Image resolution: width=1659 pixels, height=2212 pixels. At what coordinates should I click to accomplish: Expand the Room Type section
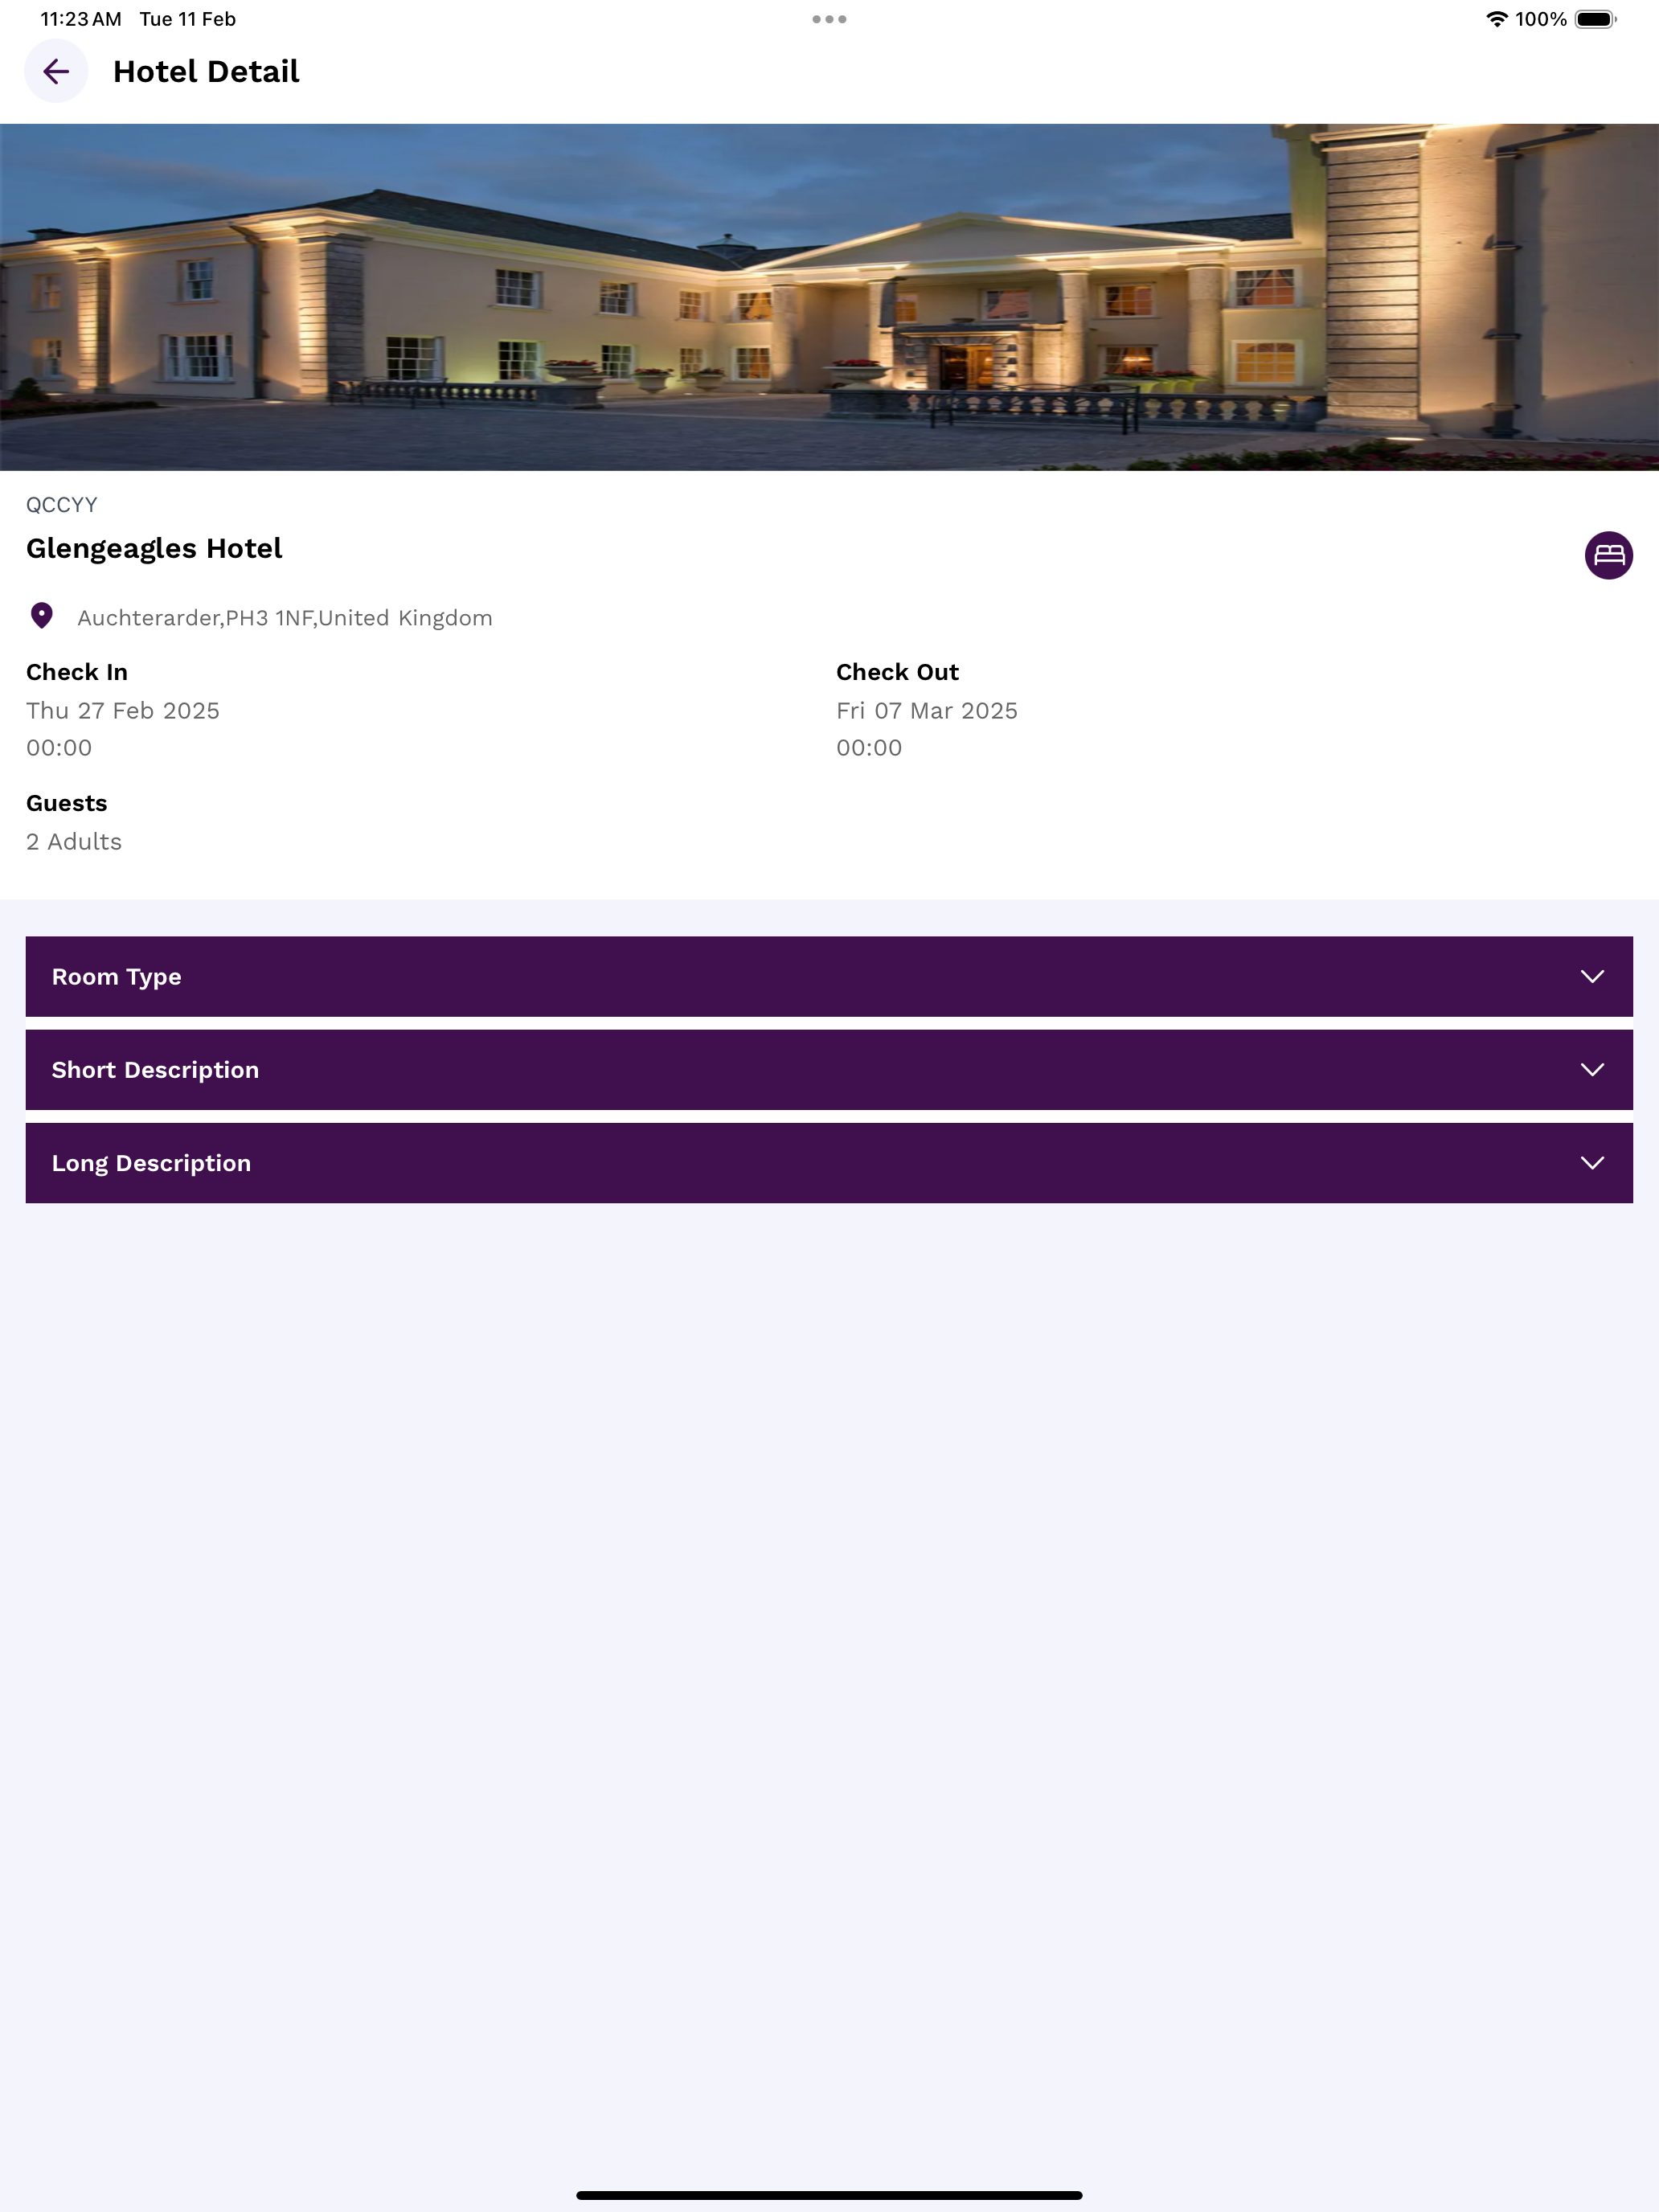pyautogui.click(x=829, y=976)
